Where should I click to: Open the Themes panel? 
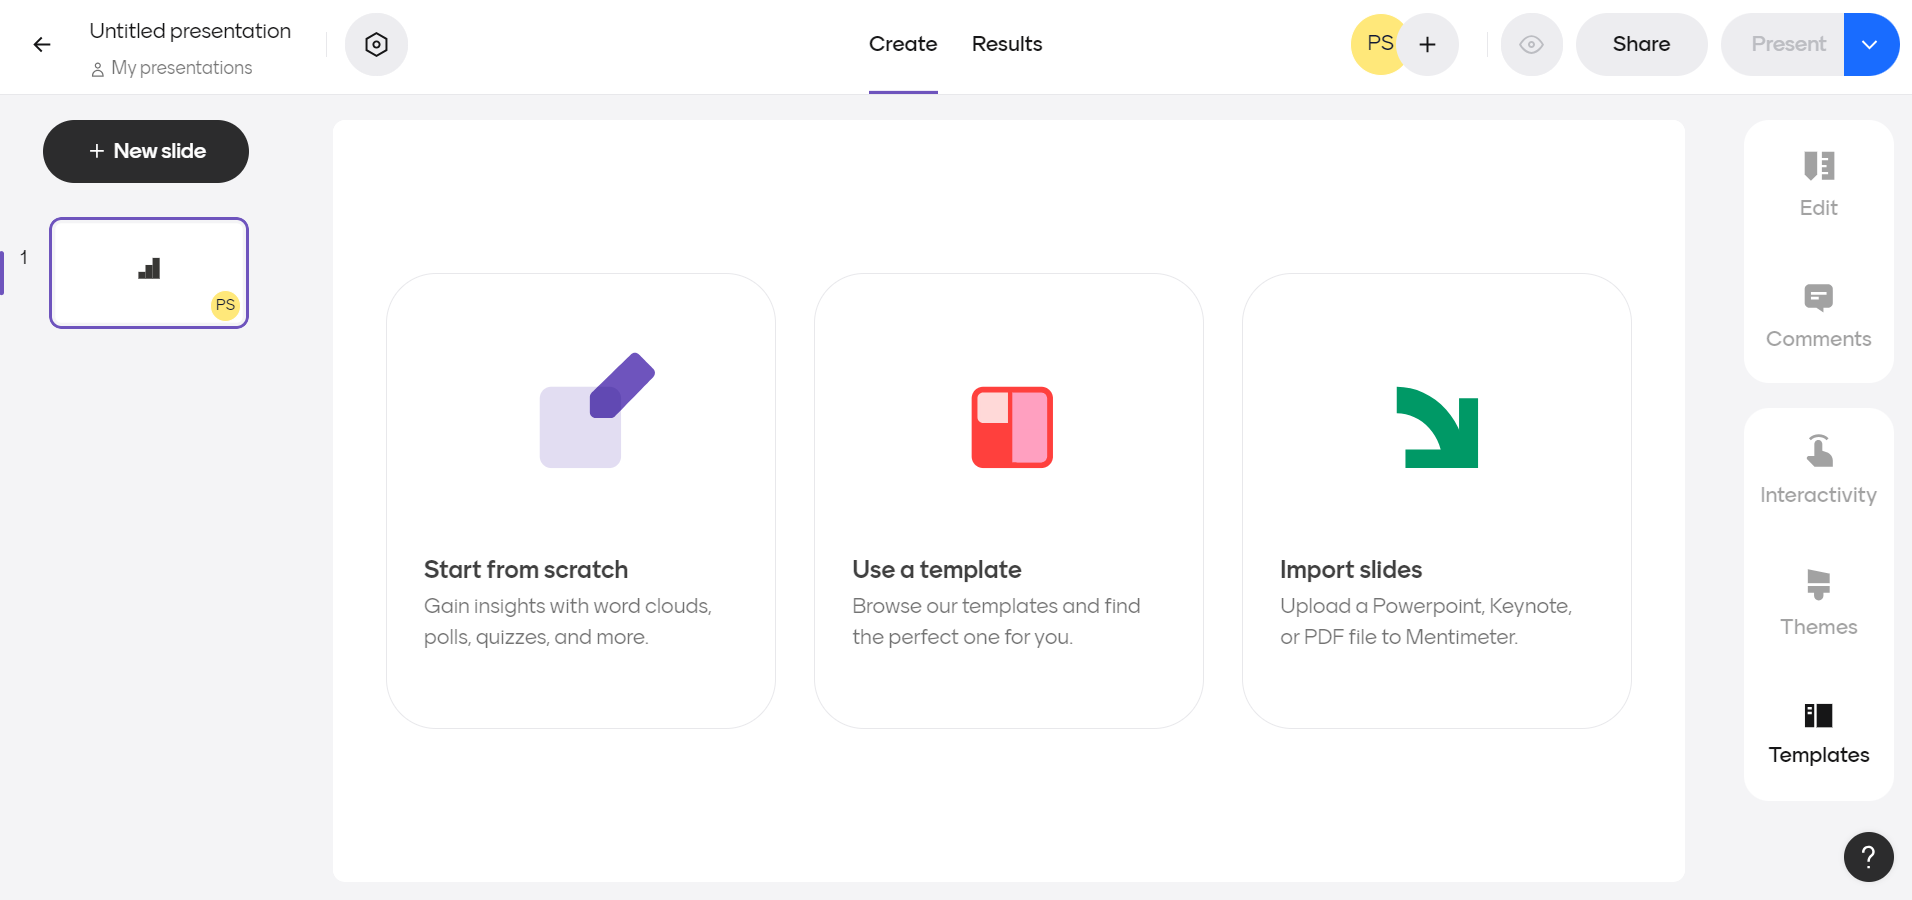1817,600
